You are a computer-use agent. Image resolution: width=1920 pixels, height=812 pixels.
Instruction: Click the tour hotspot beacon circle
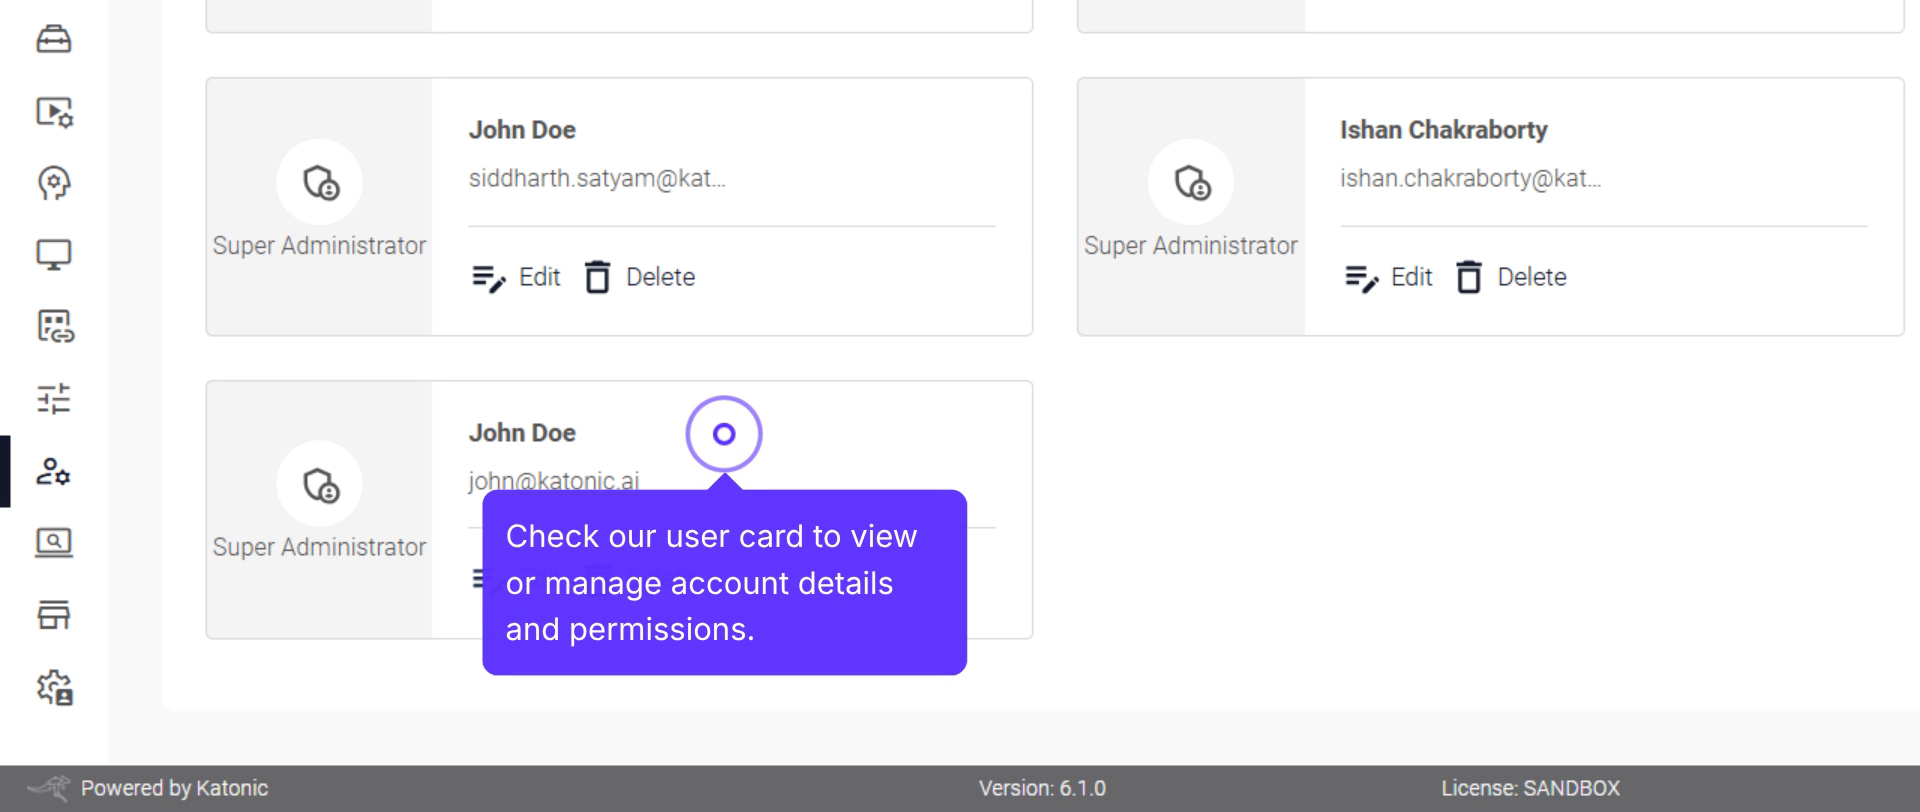pos(724,434)
